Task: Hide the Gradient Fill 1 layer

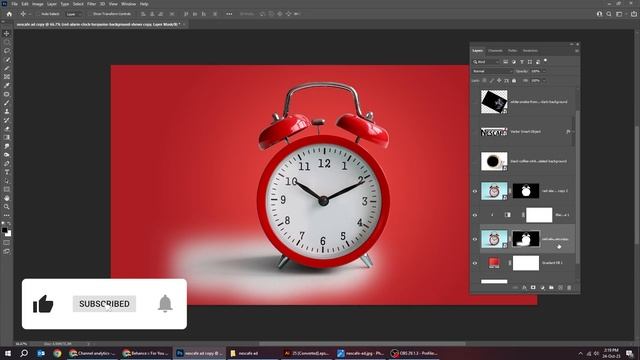Action: tap(475, 263)
